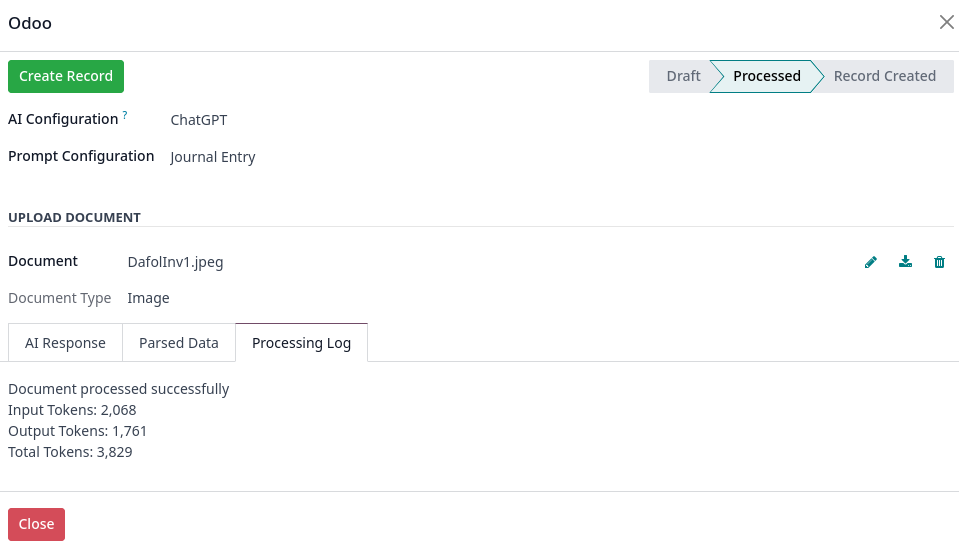Show AI Configuration help tooltip question mark

(125, 114)
